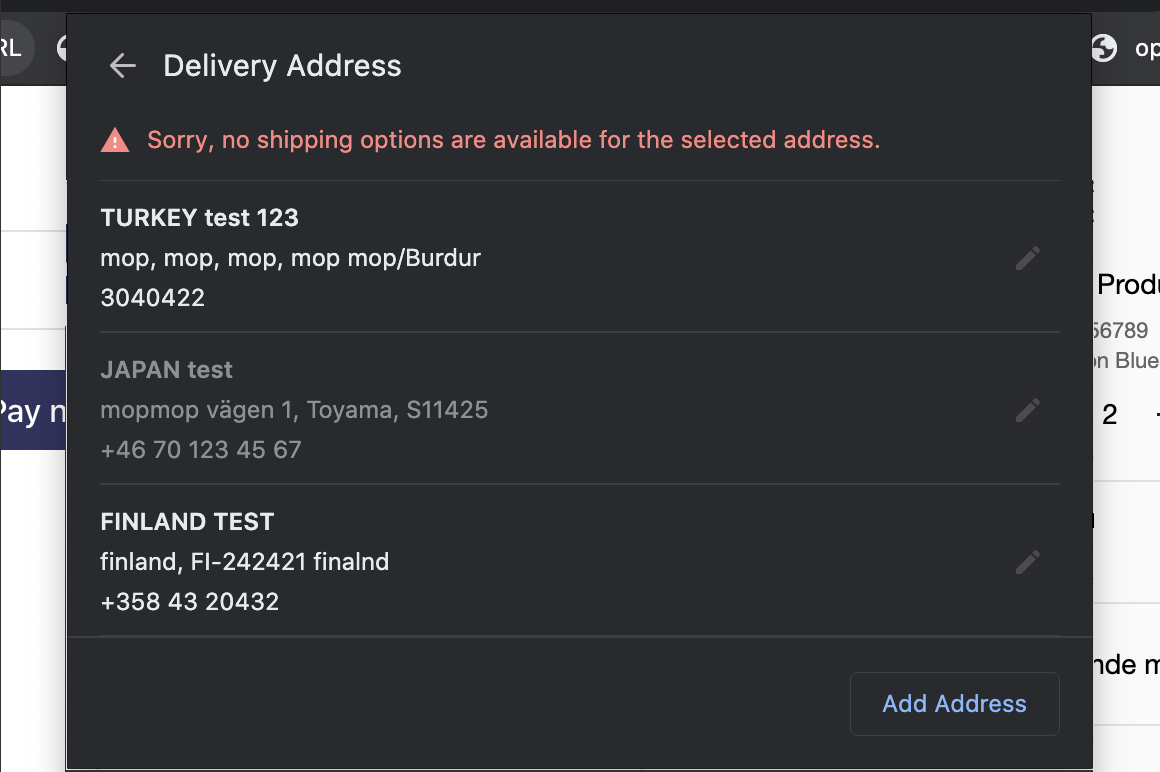Click the Turkey address line mentioning Burdur
The width and height of the screenshot is (1160, 772).
click(290, 258)
